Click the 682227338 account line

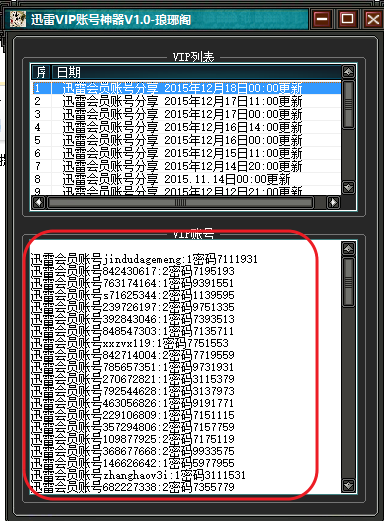[x=133, y=487]
